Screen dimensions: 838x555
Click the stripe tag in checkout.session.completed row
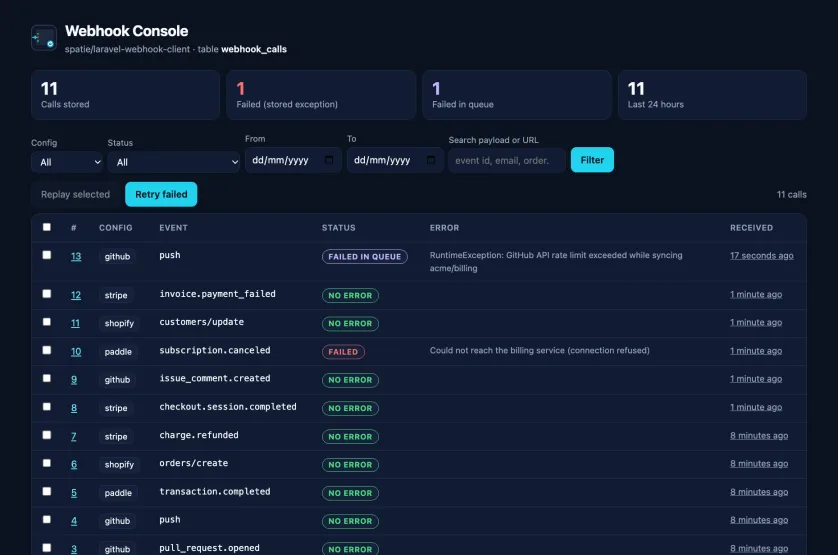116,408
